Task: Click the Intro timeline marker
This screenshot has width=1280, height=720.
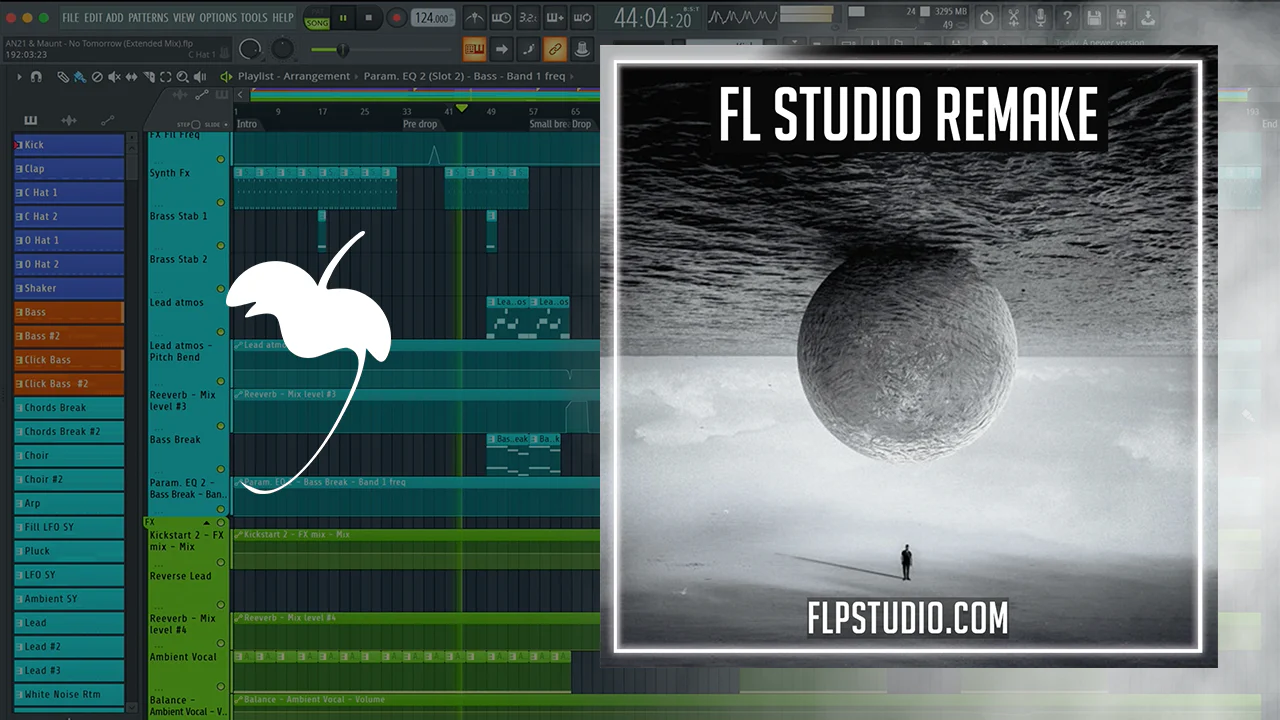Action: 247,124
